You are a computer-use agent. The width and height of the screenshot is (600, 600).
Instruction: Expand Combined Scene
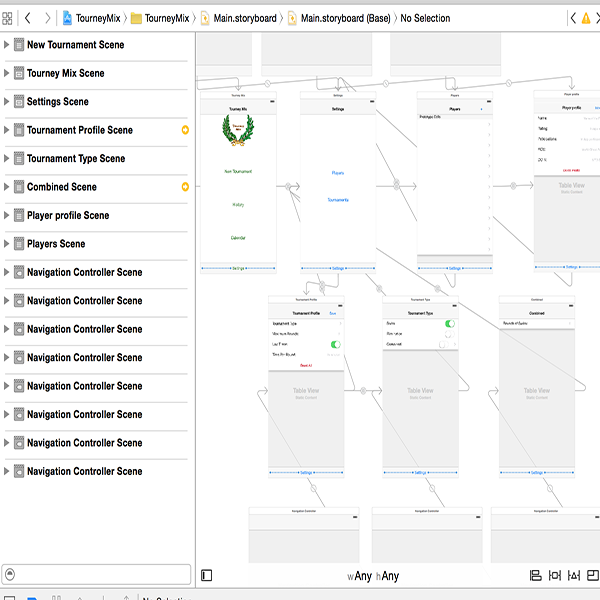coord(6,187)
